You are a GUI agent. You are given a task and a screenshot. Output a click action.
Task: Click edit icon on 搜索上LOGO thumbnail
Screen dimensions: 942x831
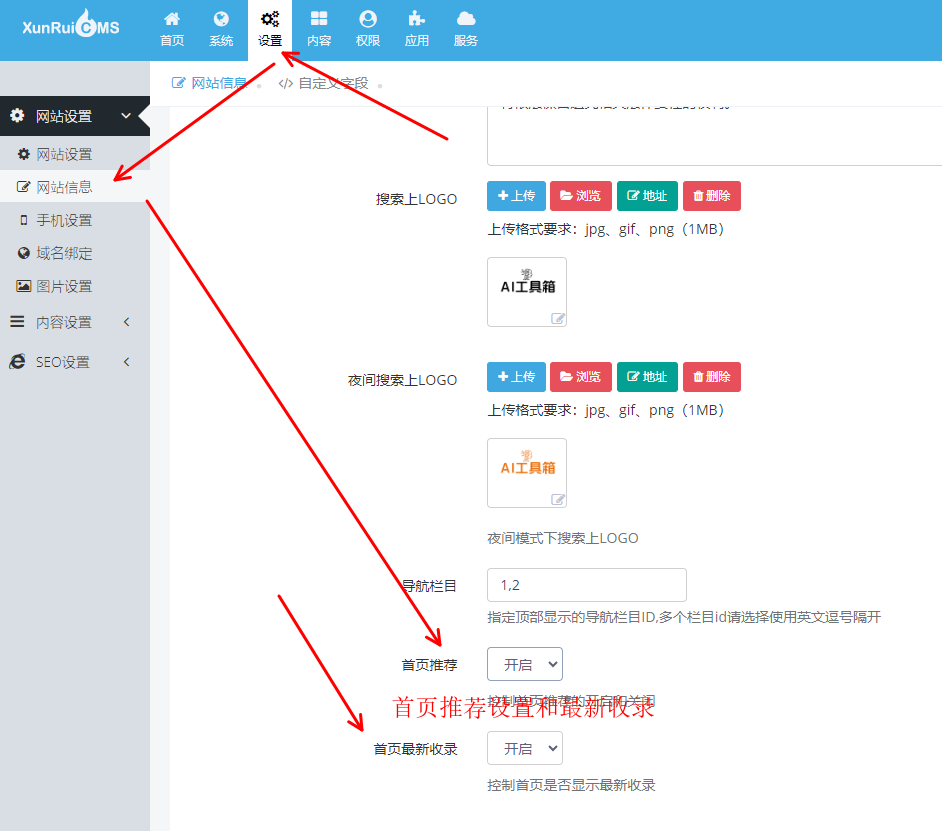tap(558, 318)
